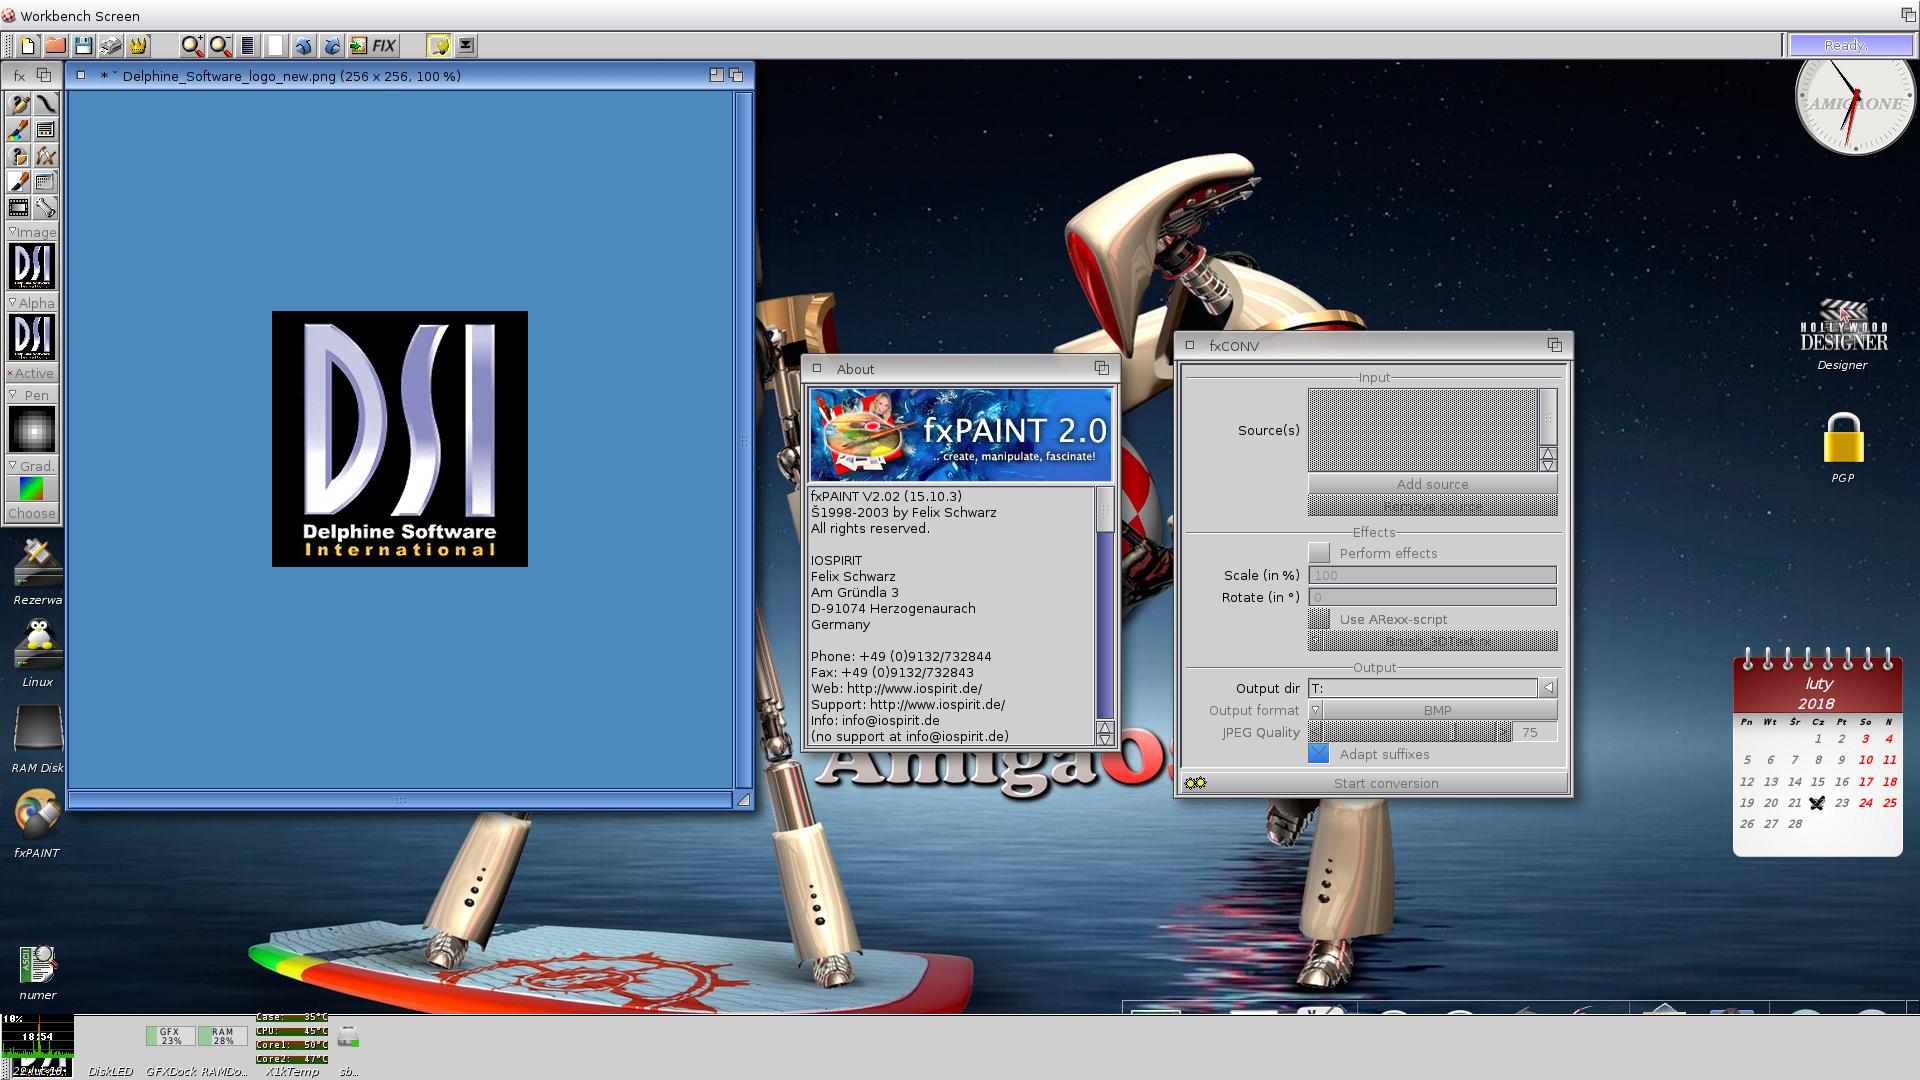The height and width of the screenshot is (1080, 1920).
Task: Open the Output format BMP dropdown
Action: click(x=1432, y=710)
